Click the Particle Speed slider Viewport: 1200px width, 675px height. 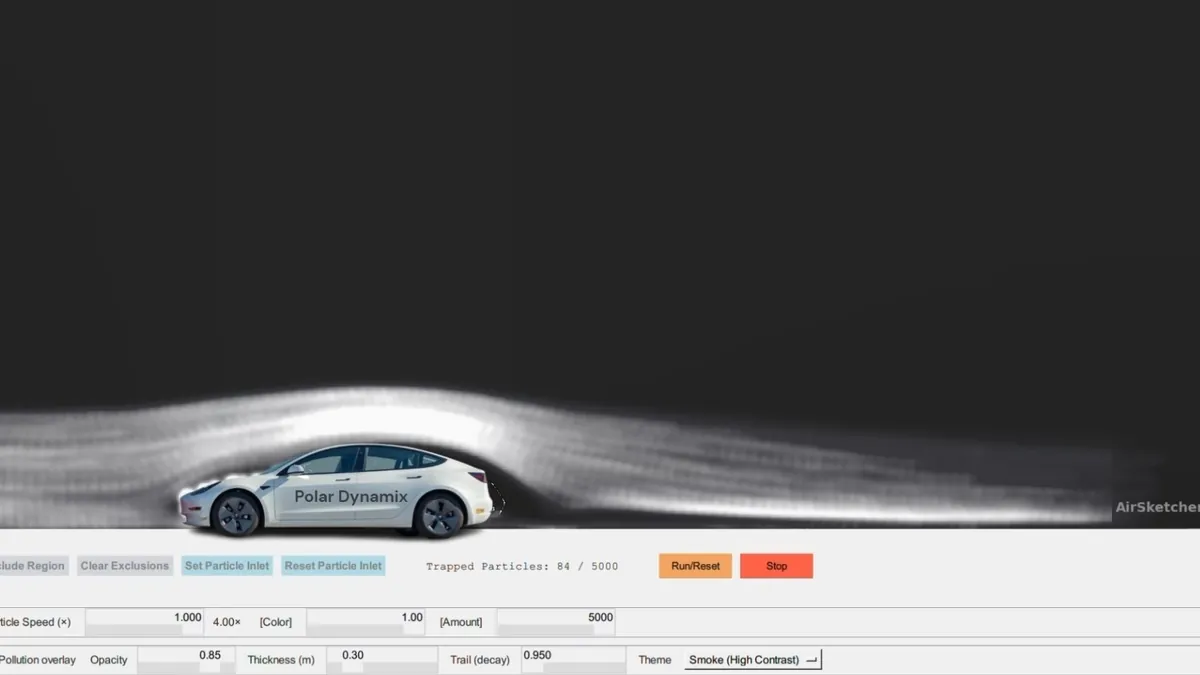click(x=144, y=630)
